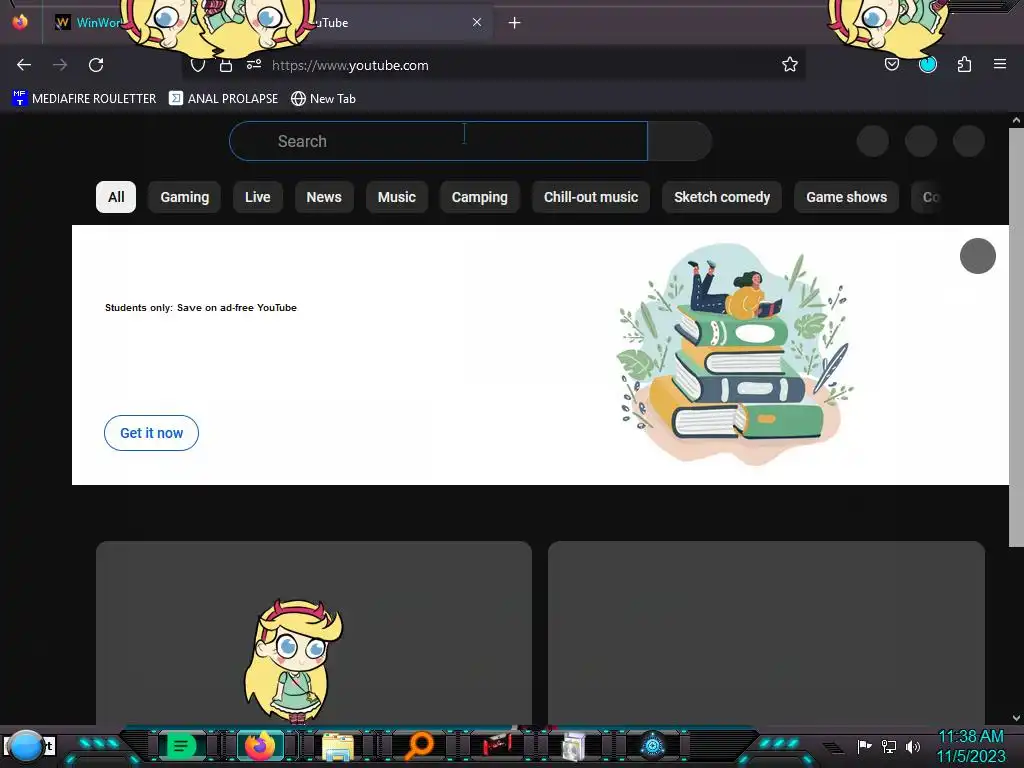
Task: Open the MEDIAFIRE ROULETTER bookmark
Action: 84,99
